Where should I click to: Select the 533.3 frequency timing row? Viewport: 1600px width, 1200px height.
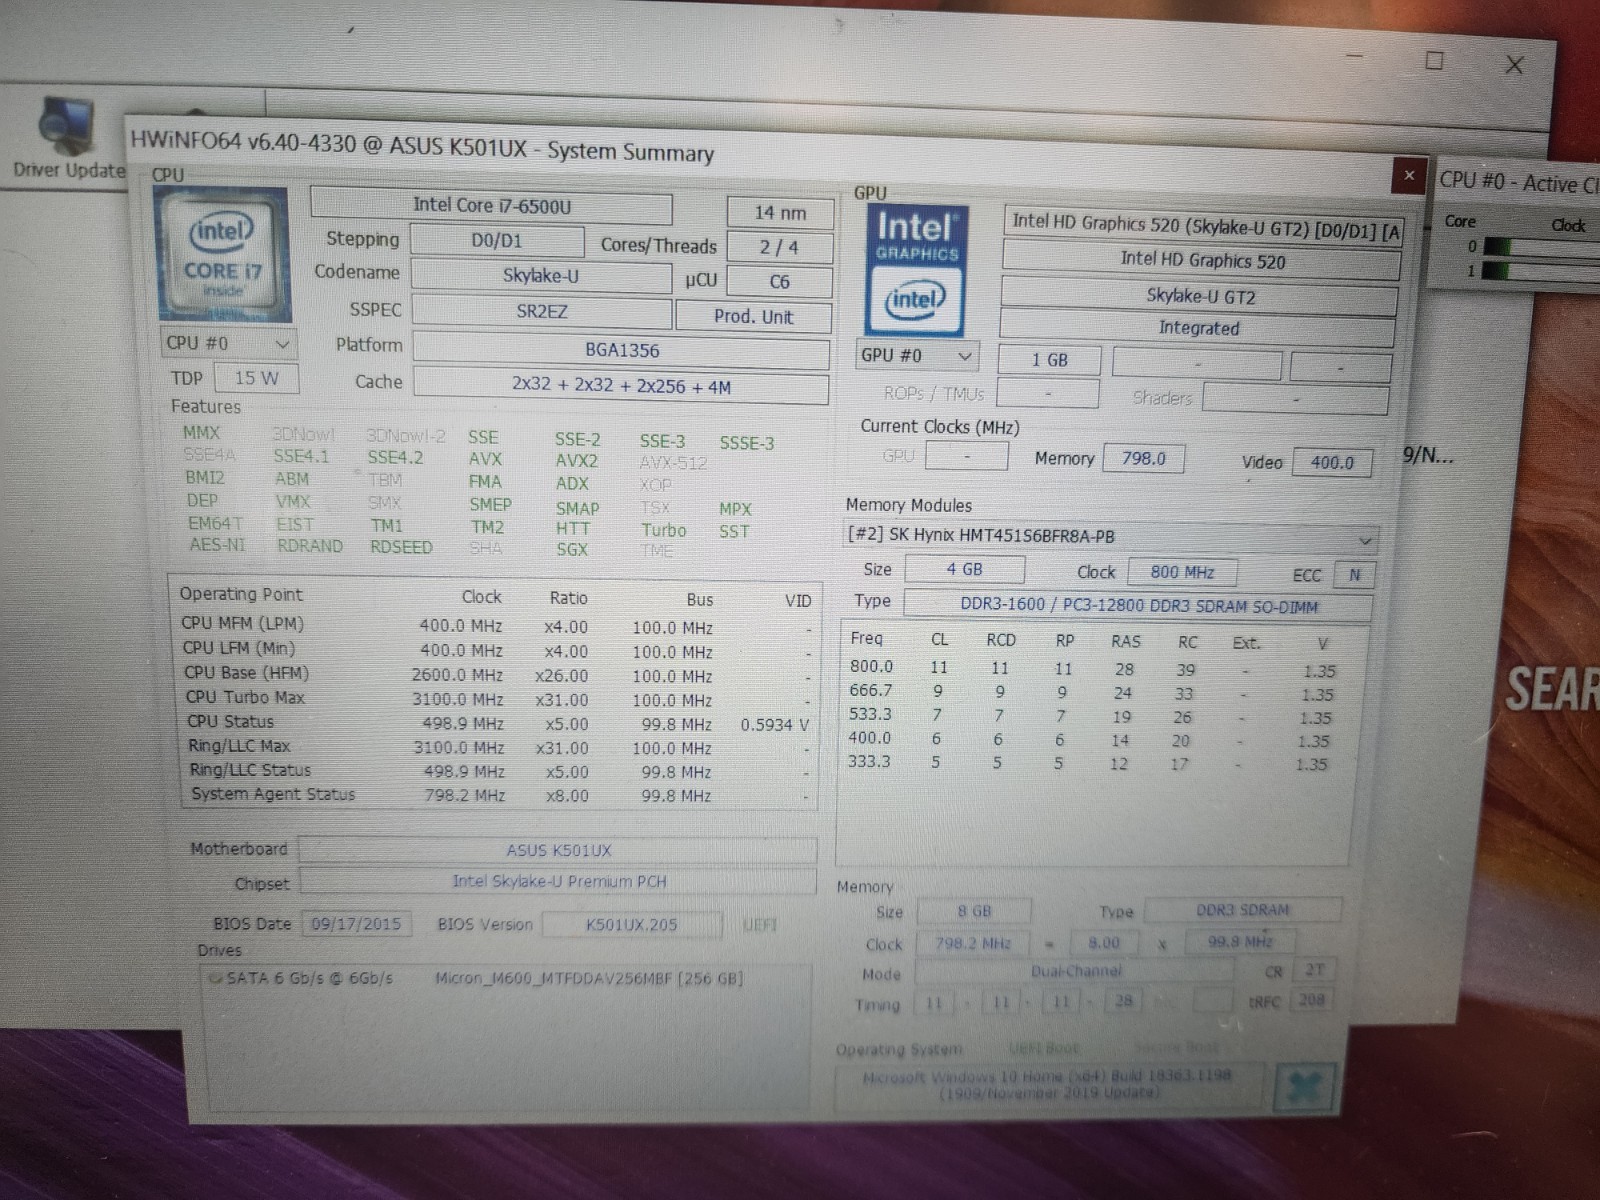click(x=1093, y=716)
